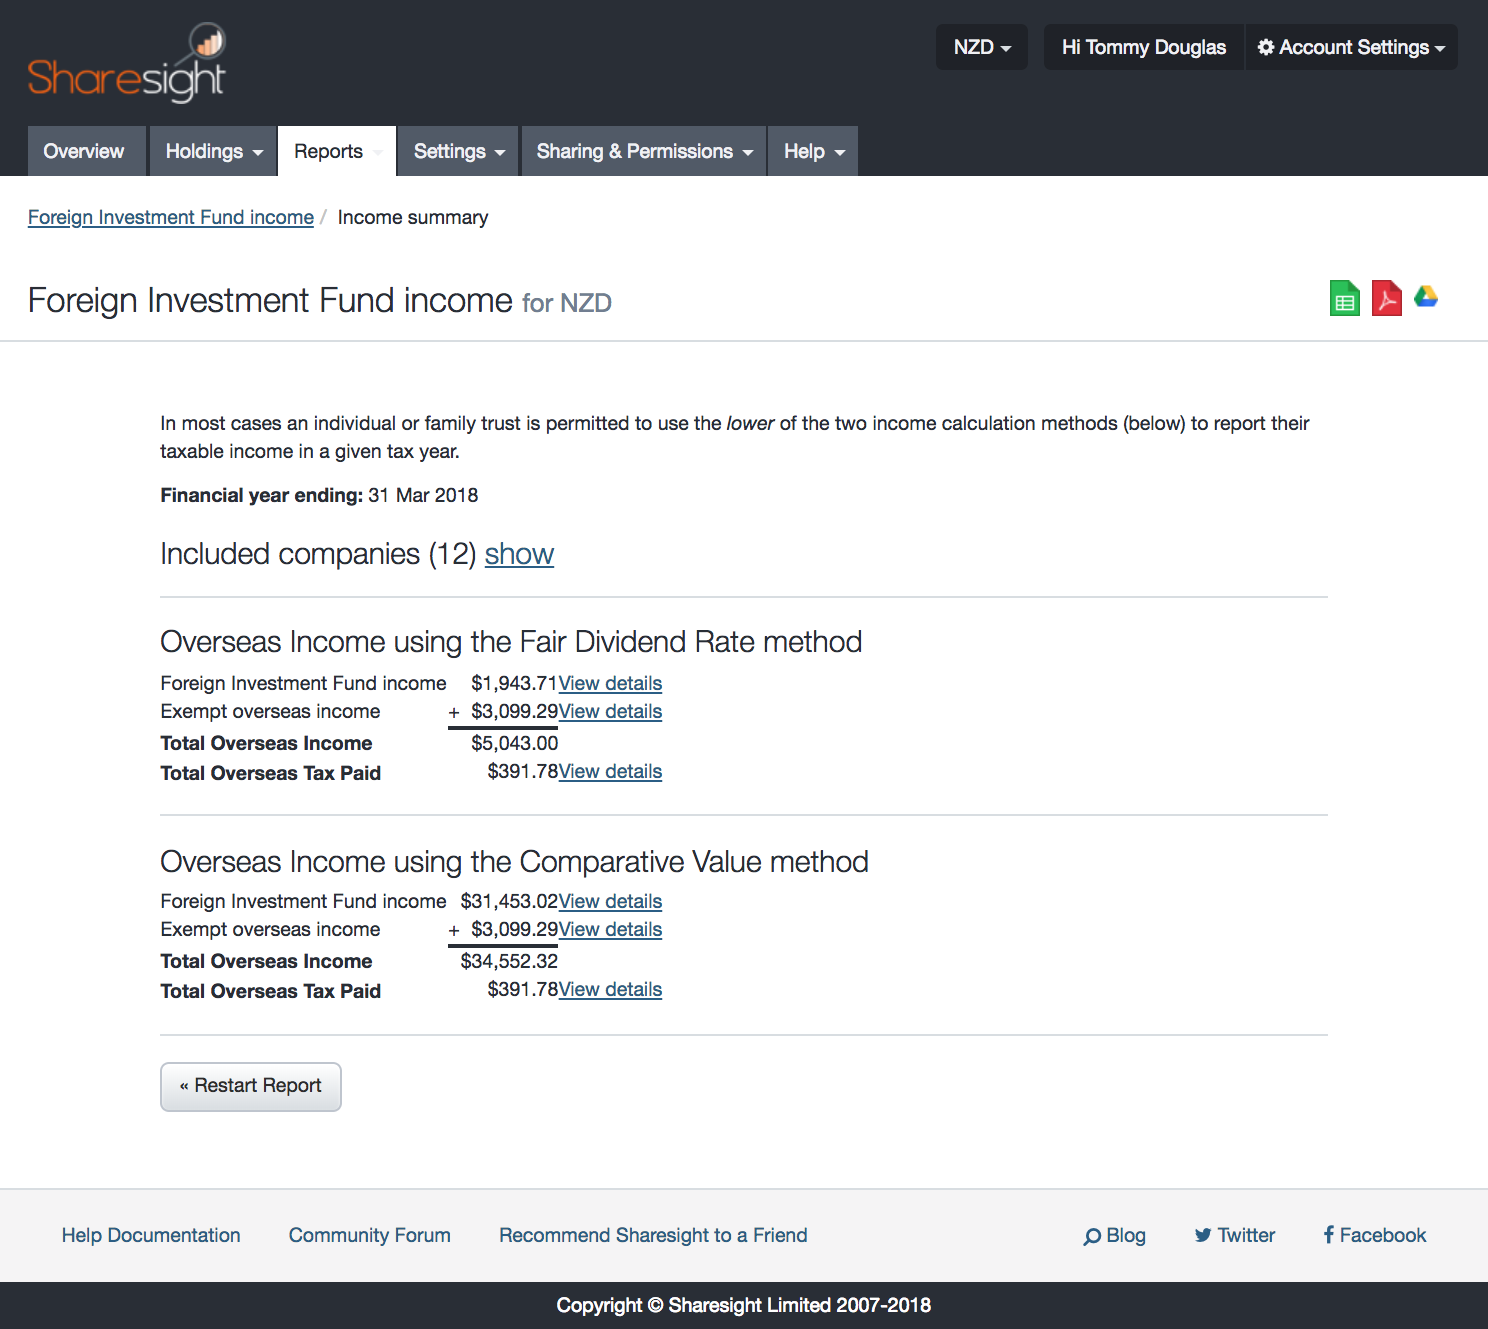
Task: Open the NZD currency dropdown
Action: pyautogui.click(x=981, y=46)
